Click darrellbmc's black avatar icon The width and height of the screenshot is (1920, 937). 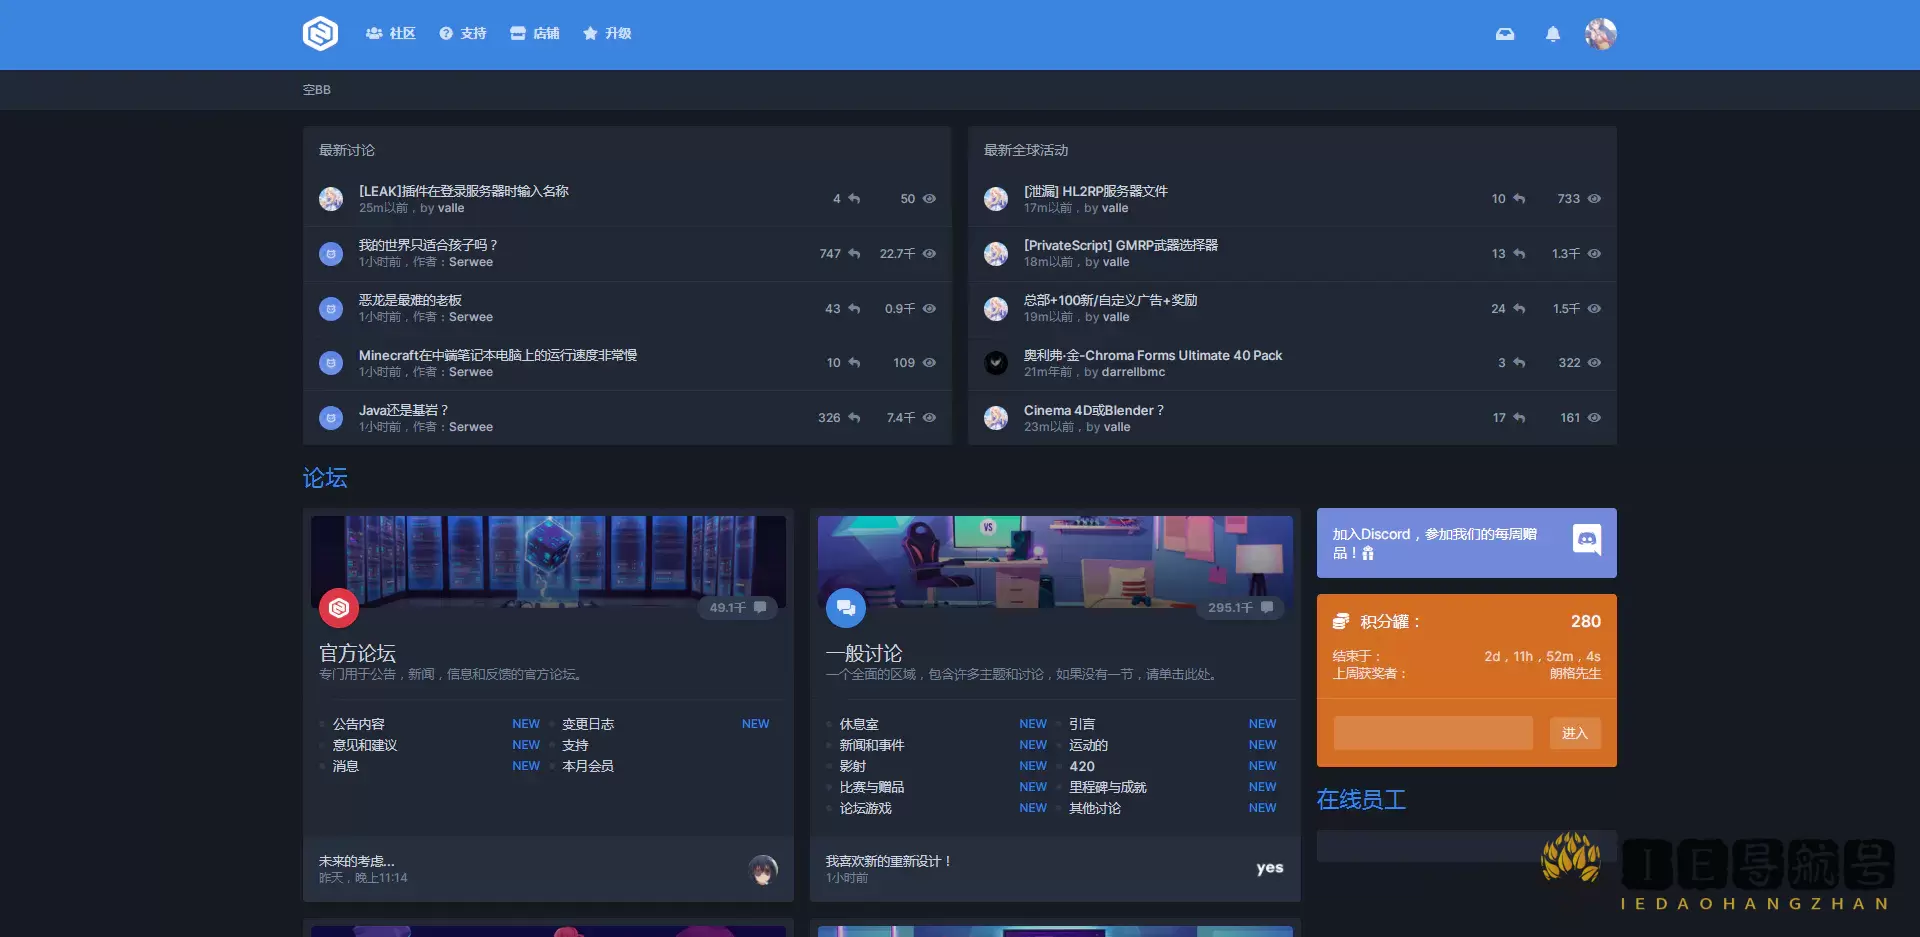click(x=996, y=363)
